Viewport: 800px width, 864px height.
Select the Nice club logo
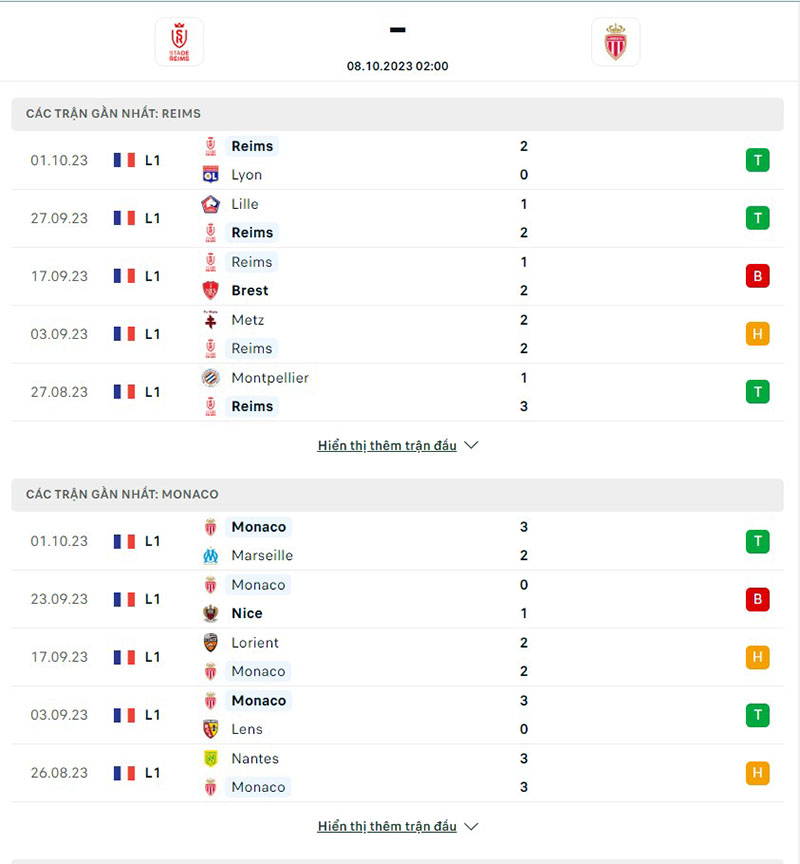(212, 613)
